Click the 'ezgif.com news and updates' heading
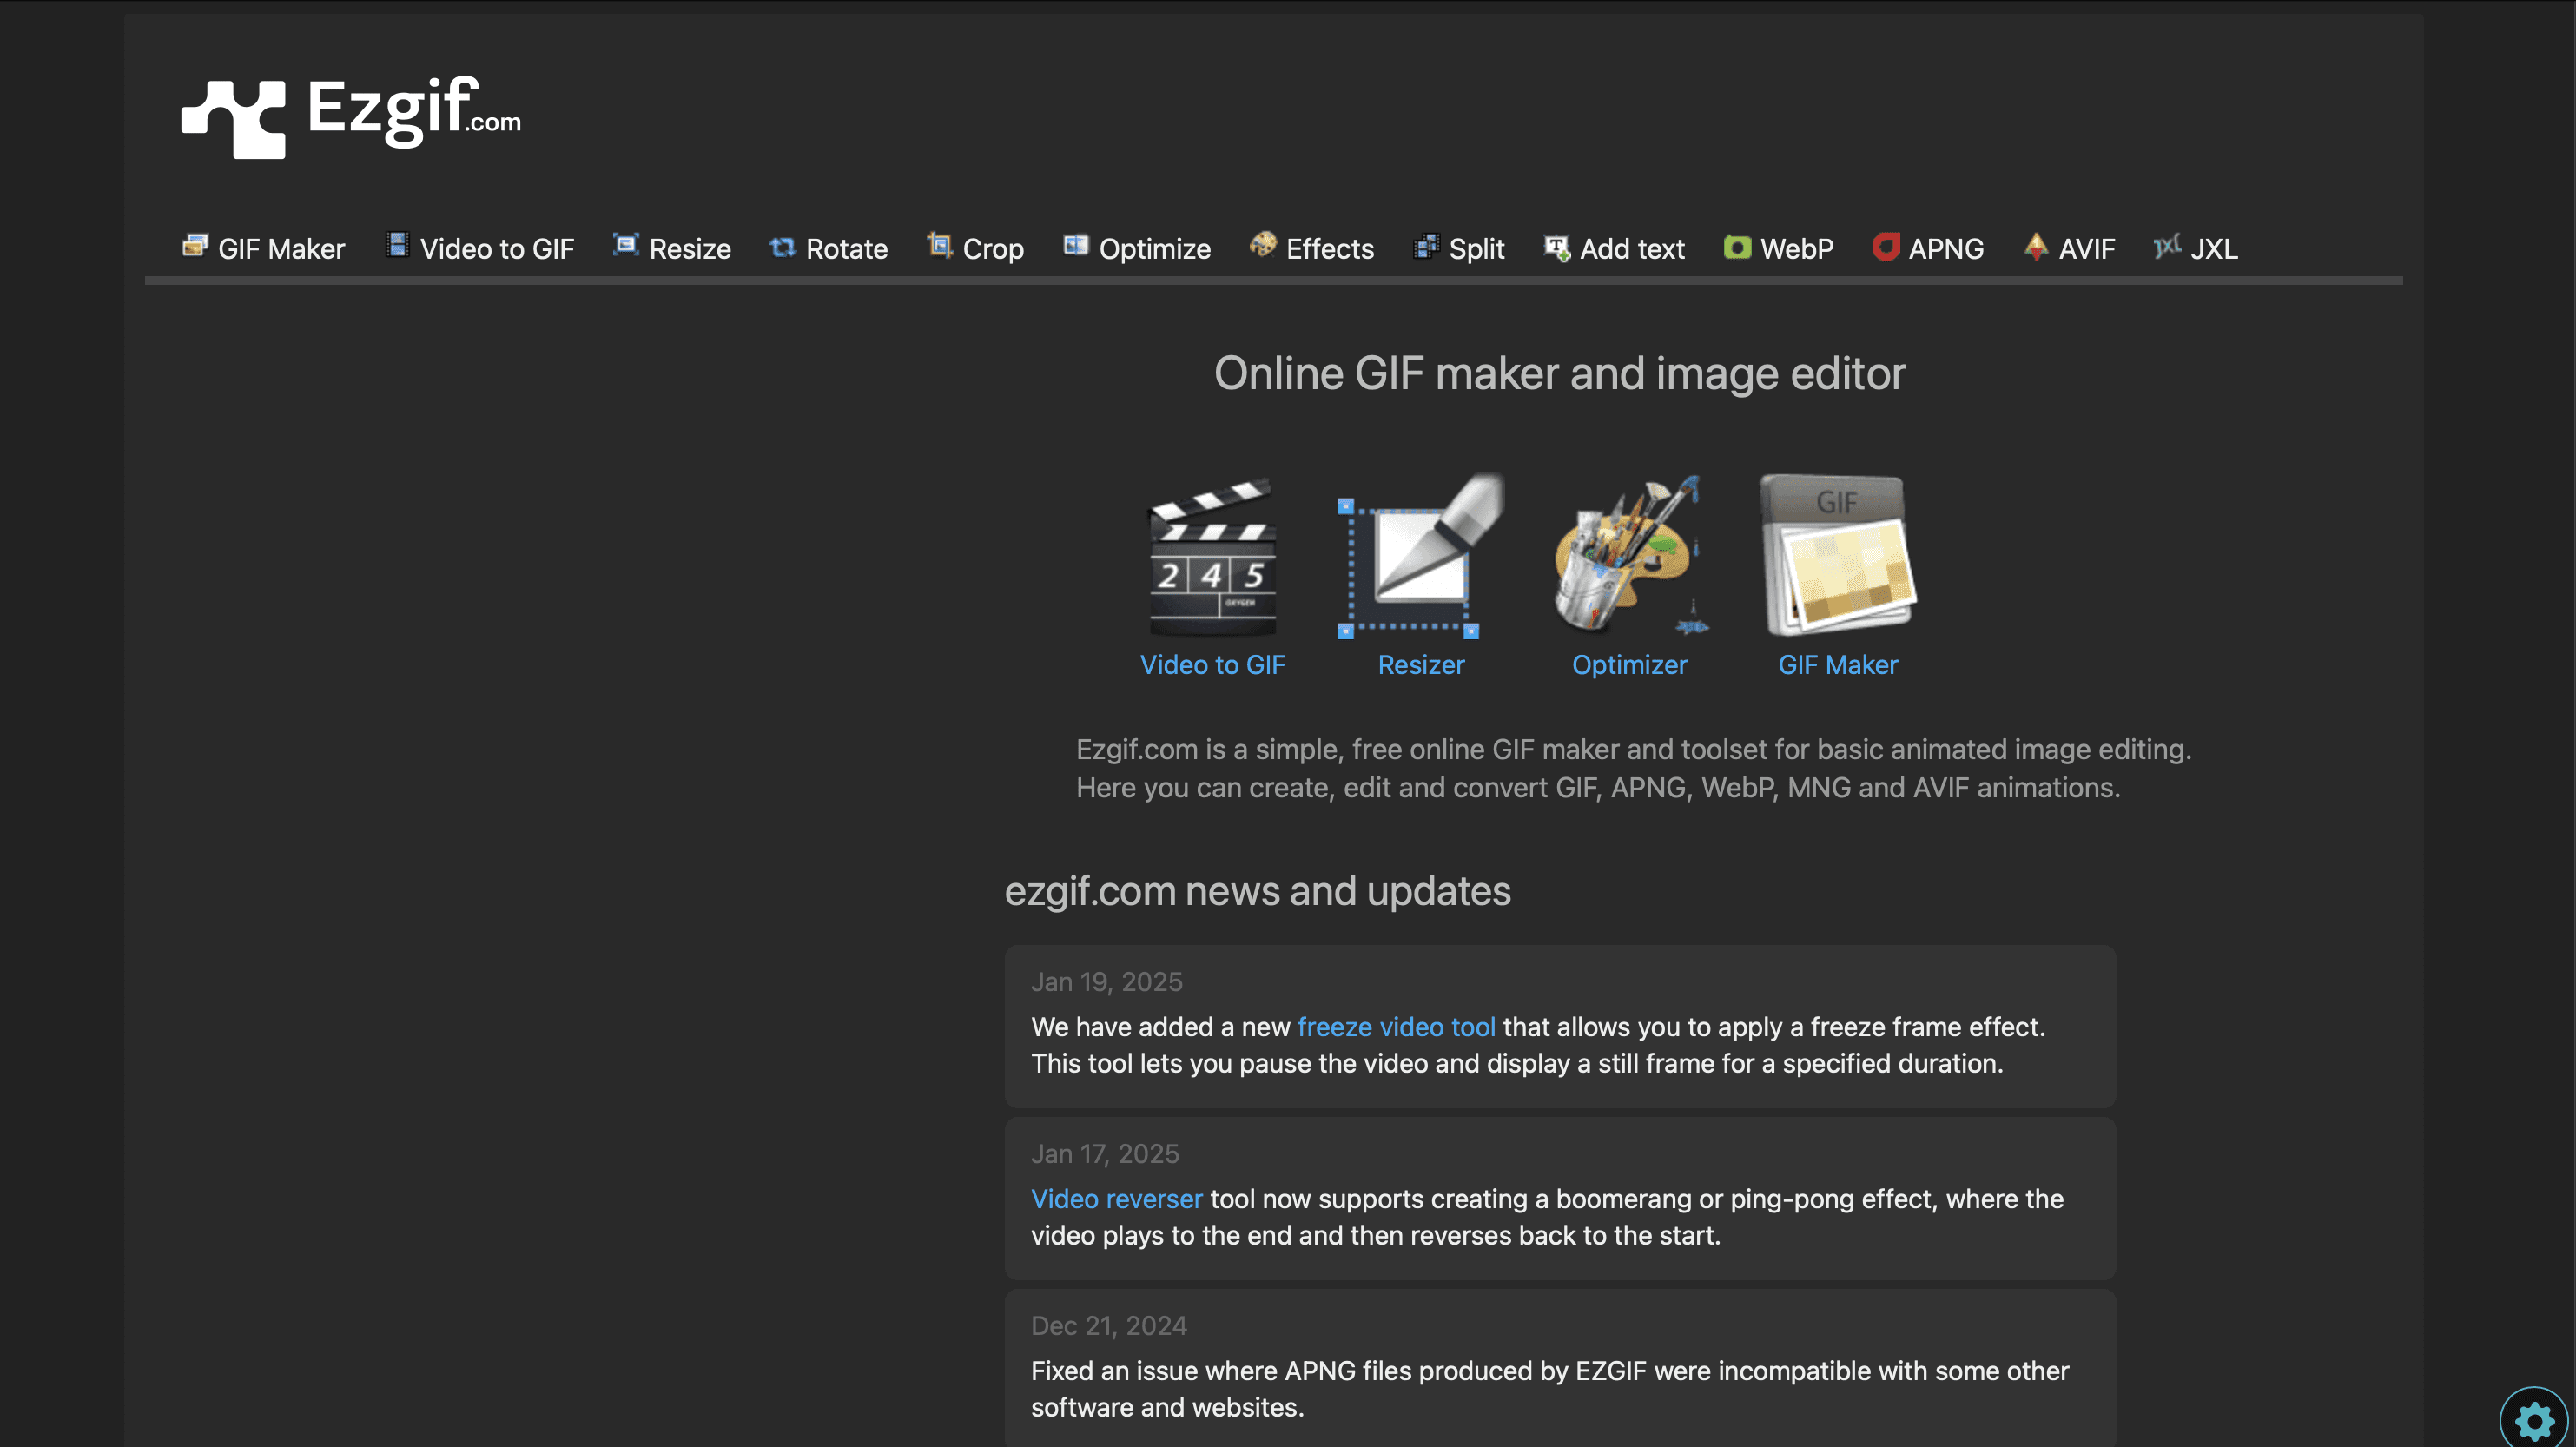 [1258, 891]
